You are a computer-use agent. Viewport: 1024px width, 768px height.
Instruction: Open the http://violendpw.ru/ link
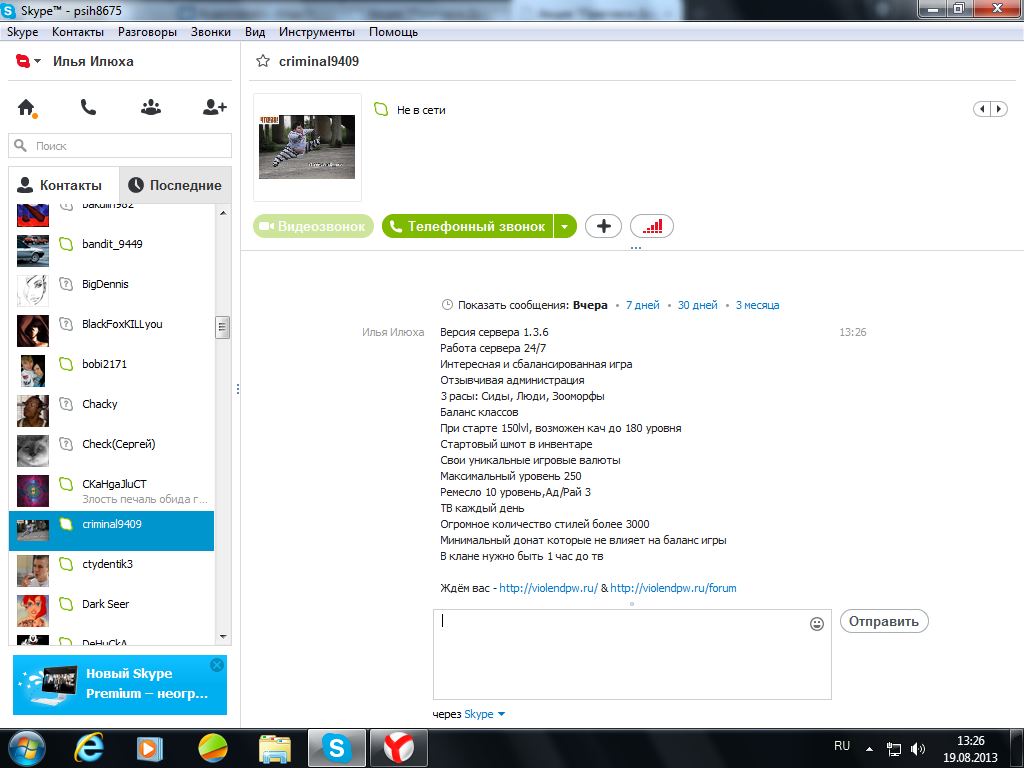click(x=549, y=588)
